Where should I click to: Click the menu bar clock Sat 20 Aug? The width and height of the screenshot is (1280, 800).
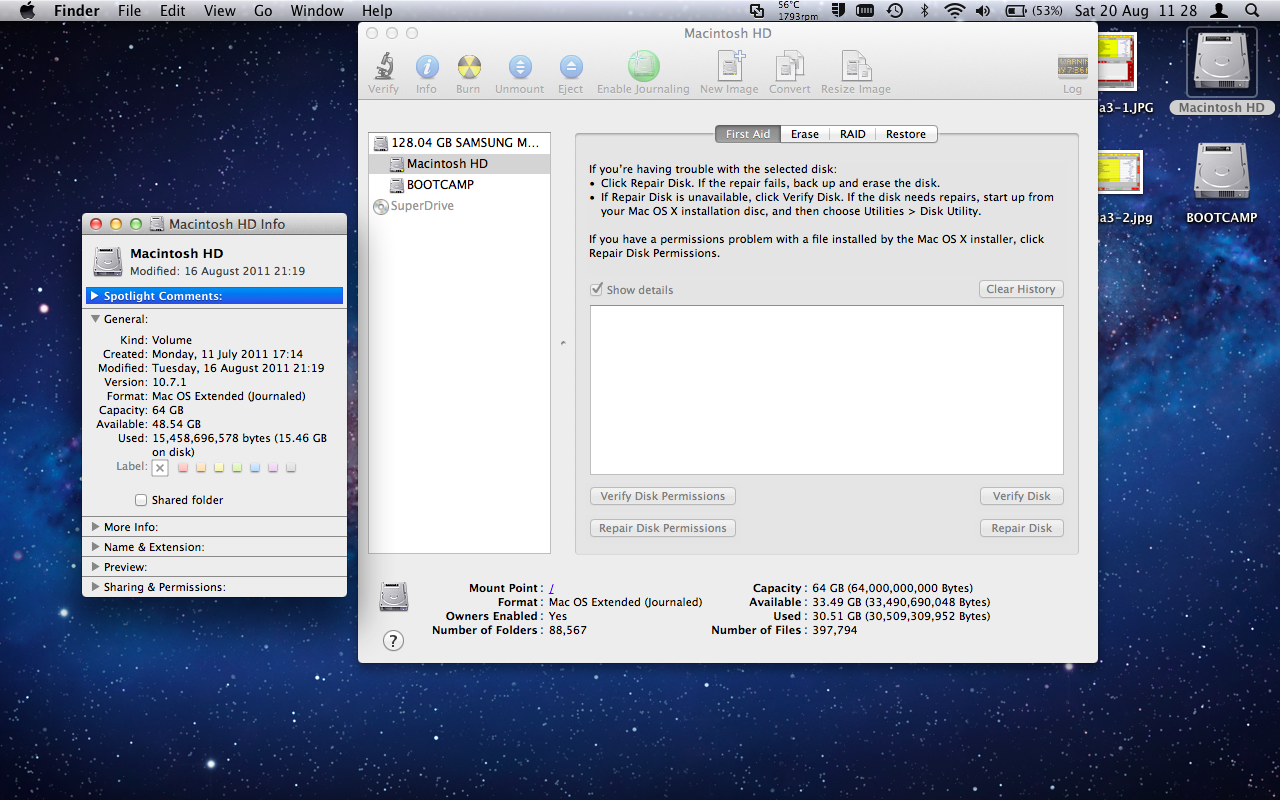click(1135, 11)
